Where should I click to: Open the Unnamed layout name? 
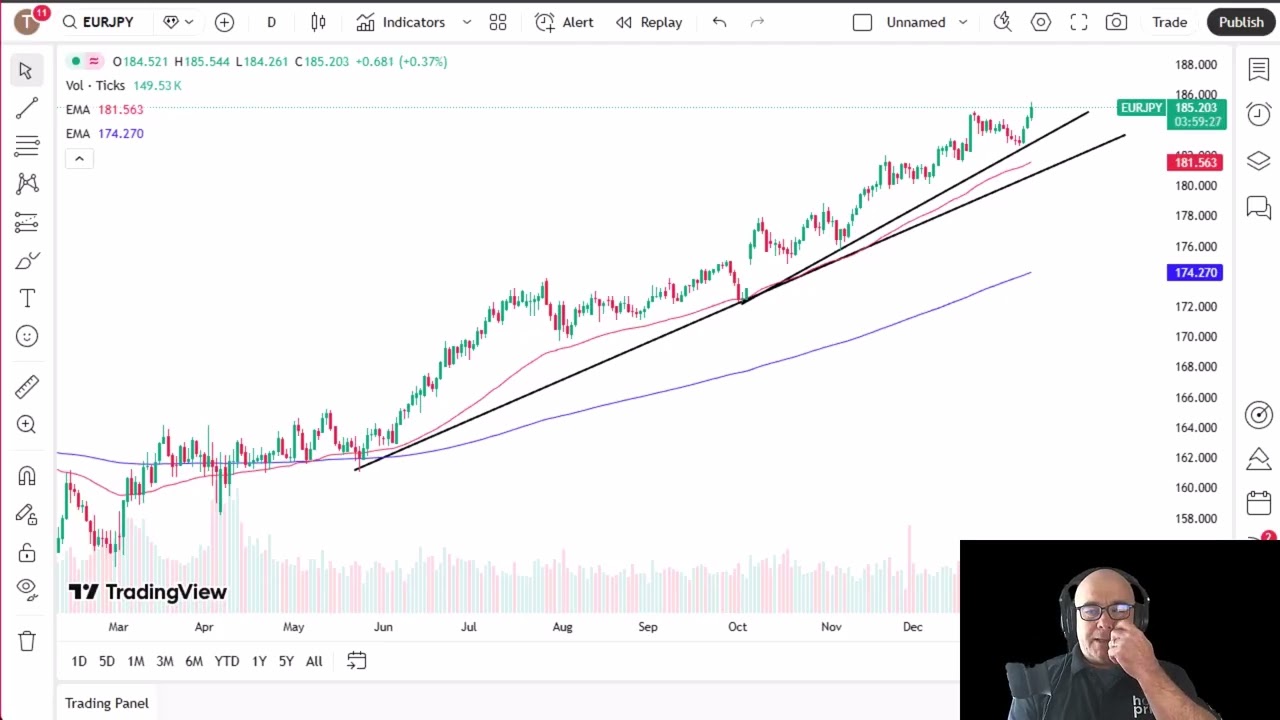(915, 22)
